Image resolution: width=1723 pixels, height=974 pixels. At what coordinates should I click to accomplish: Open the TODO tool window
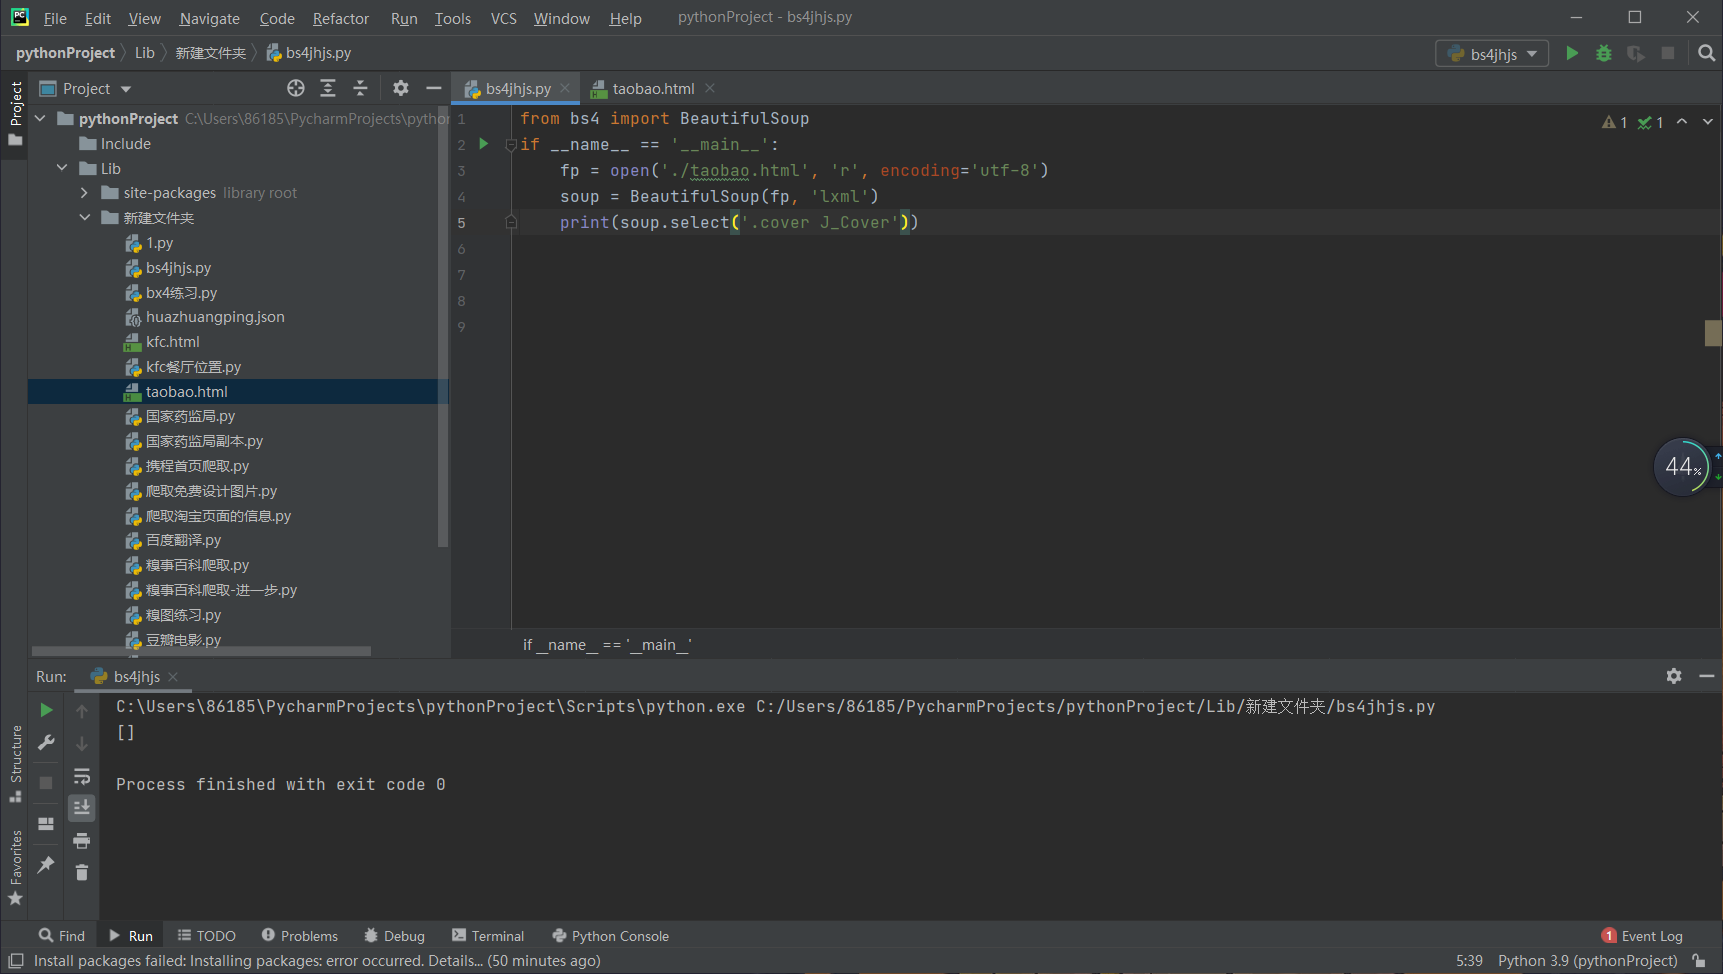pos(207,936)
